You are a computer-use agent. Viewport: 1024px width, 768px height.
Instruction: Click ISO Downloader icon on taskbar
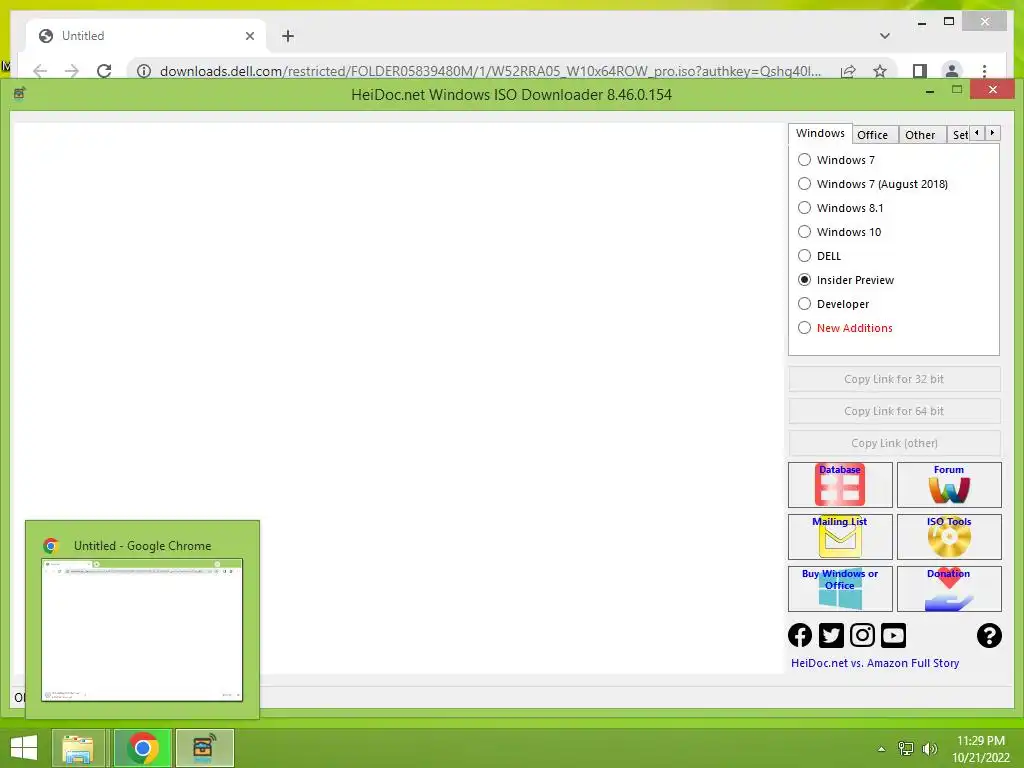[204, 748]
